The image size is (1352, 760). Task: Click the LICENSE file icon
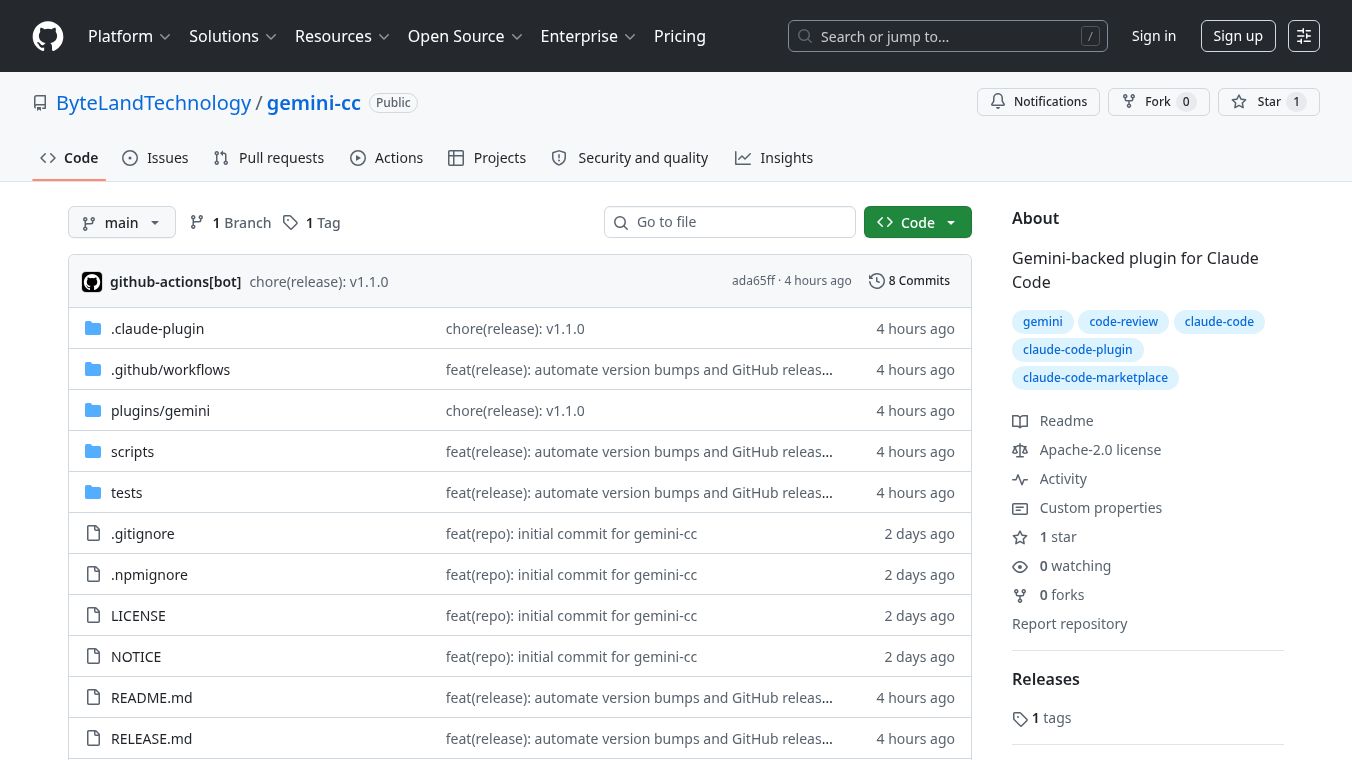pyautogui.click(x=93, y=616)
